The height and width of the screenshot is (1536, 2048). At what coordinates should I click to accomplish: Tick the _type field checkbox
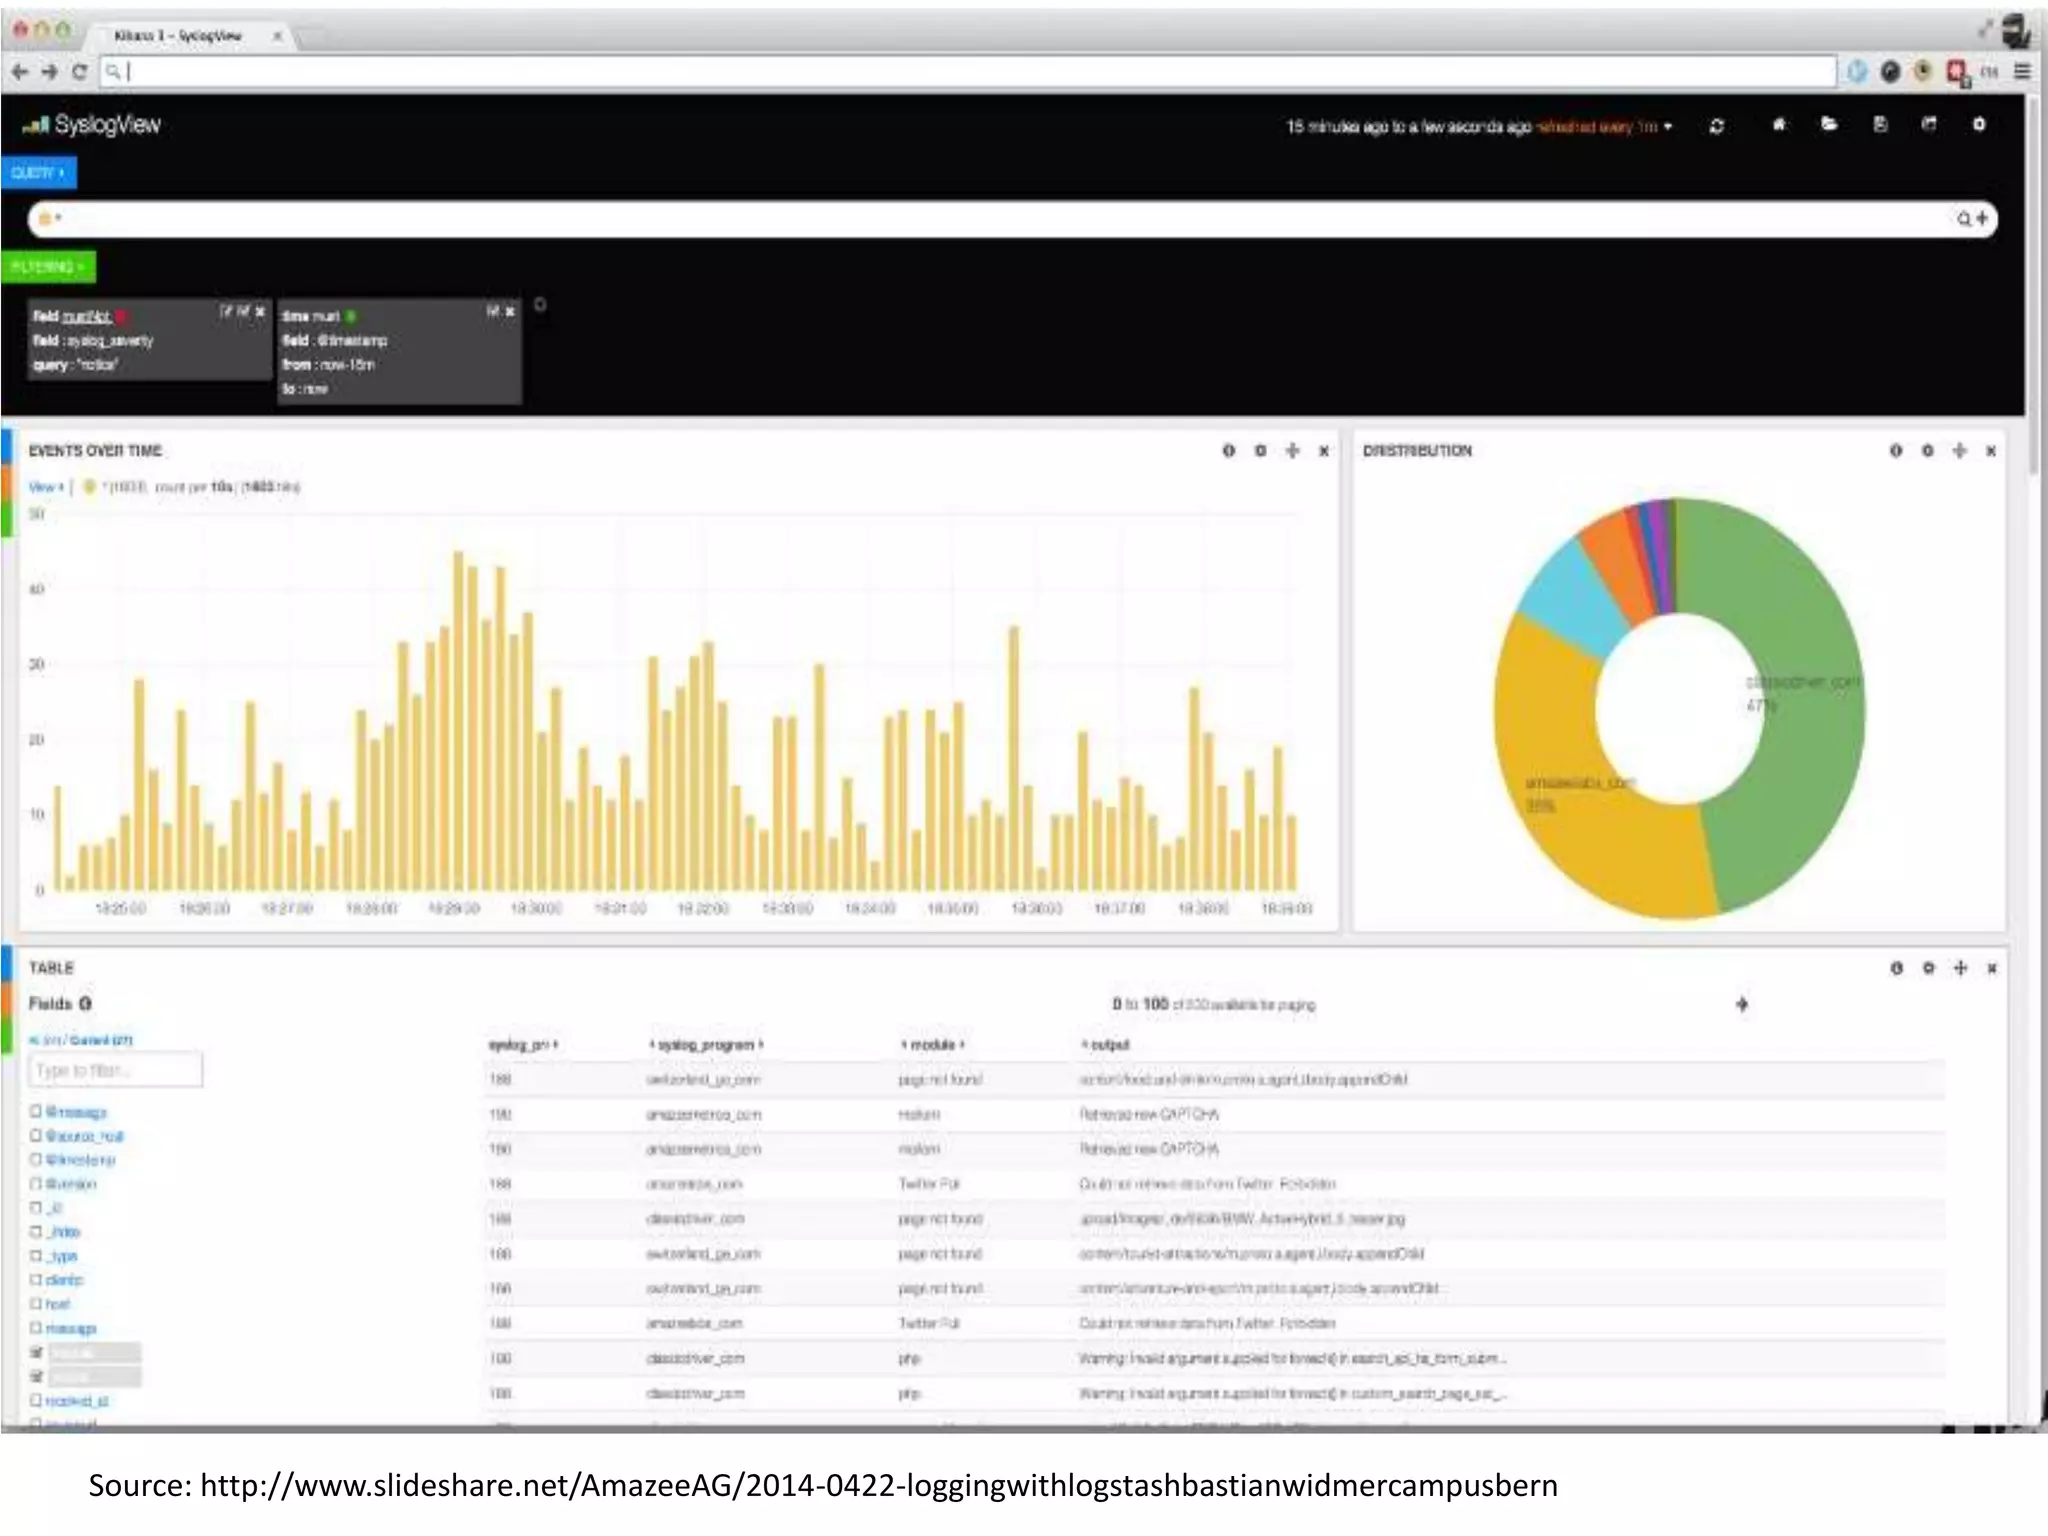36,1256
